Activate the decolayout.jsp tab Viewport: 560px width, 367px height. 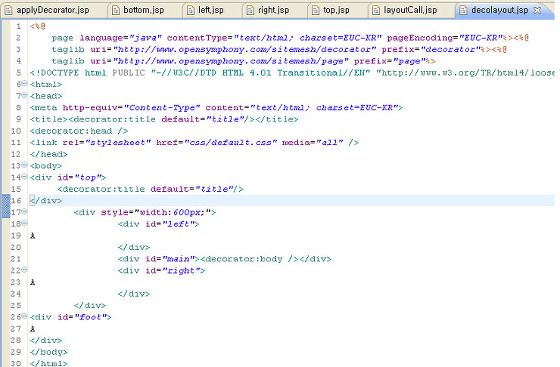(499, 10)
